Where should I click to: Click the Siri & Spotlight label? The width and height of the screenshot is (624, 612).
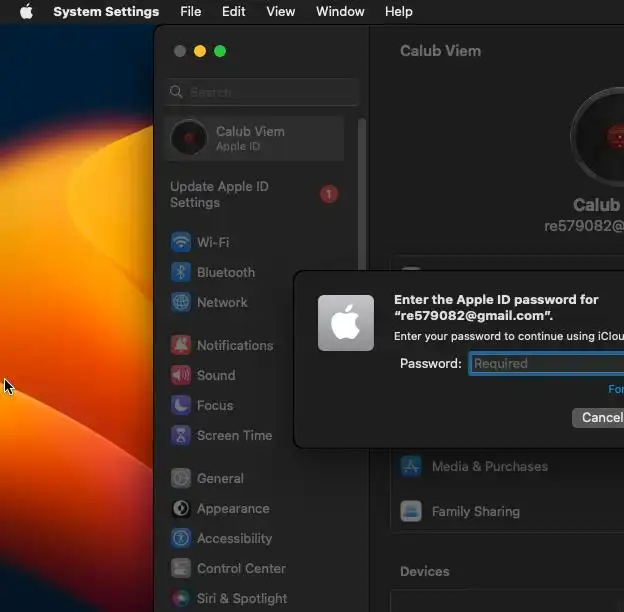(242, 598)
